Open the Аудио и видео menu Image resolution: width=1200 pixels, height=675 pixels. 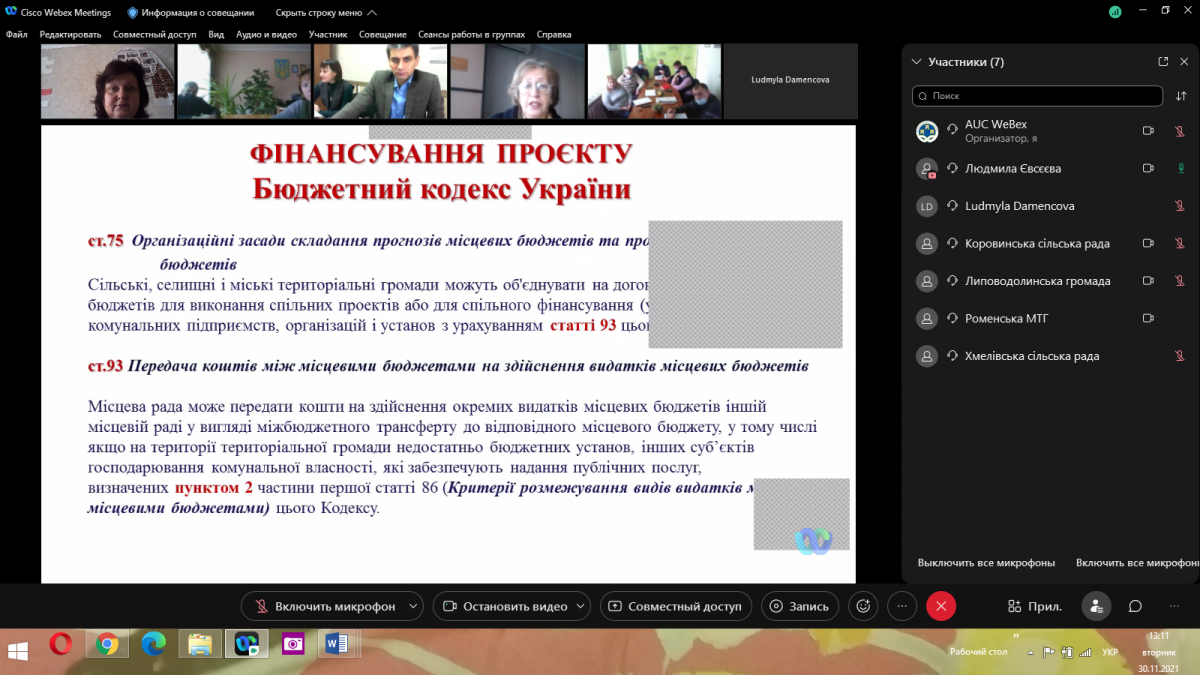[x=266, y=34]
